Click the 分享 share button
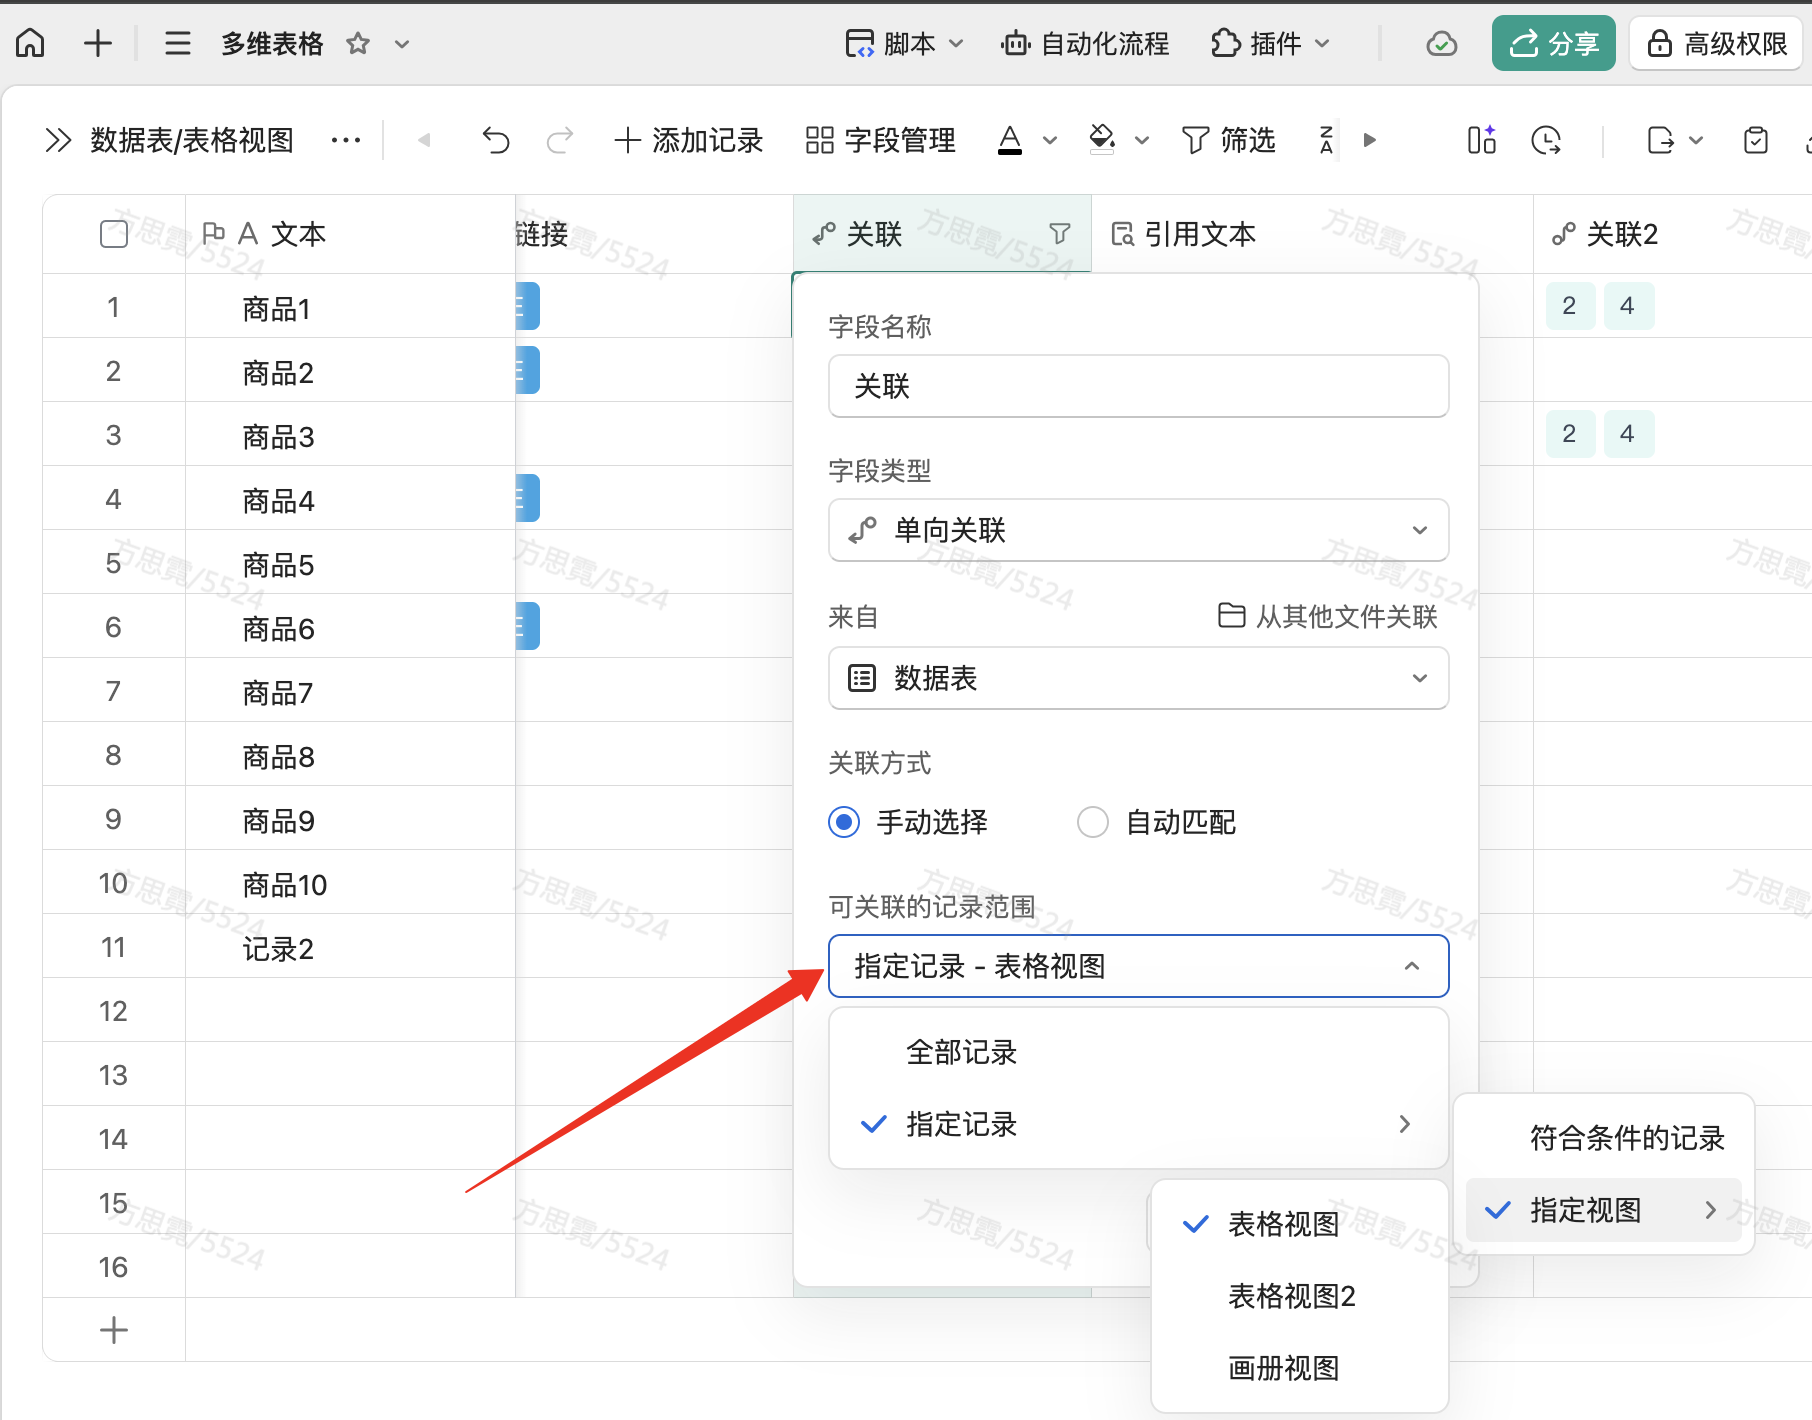The height and width of the screenshot is (1420, 1812). point(1553,44)
